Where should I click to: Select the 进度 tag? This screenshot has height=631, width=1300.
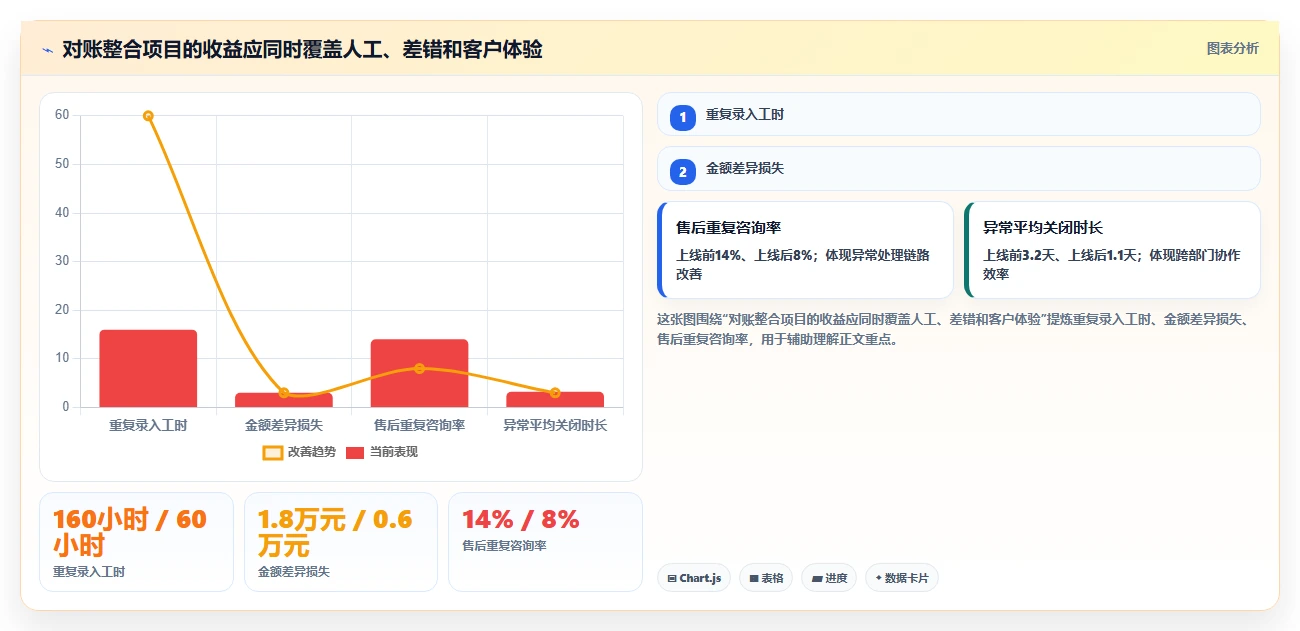[x=829, y=578]
